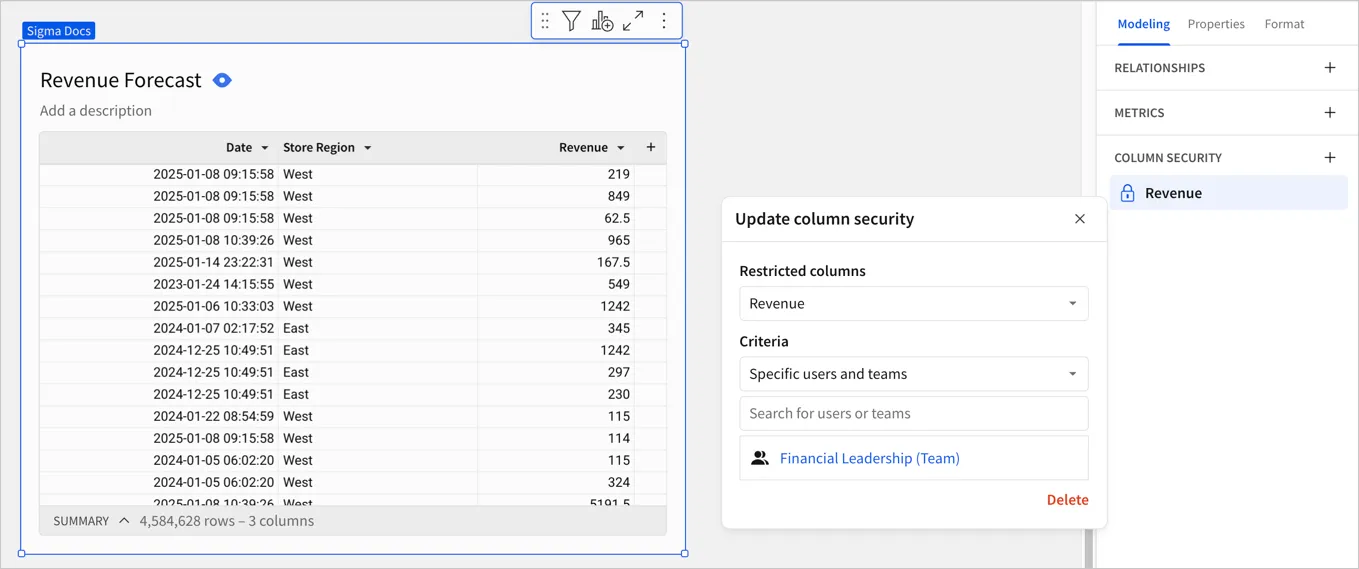Select Revenue in Column Security list
Screen dimensions: 1359x569
(x=1229, y=193)
